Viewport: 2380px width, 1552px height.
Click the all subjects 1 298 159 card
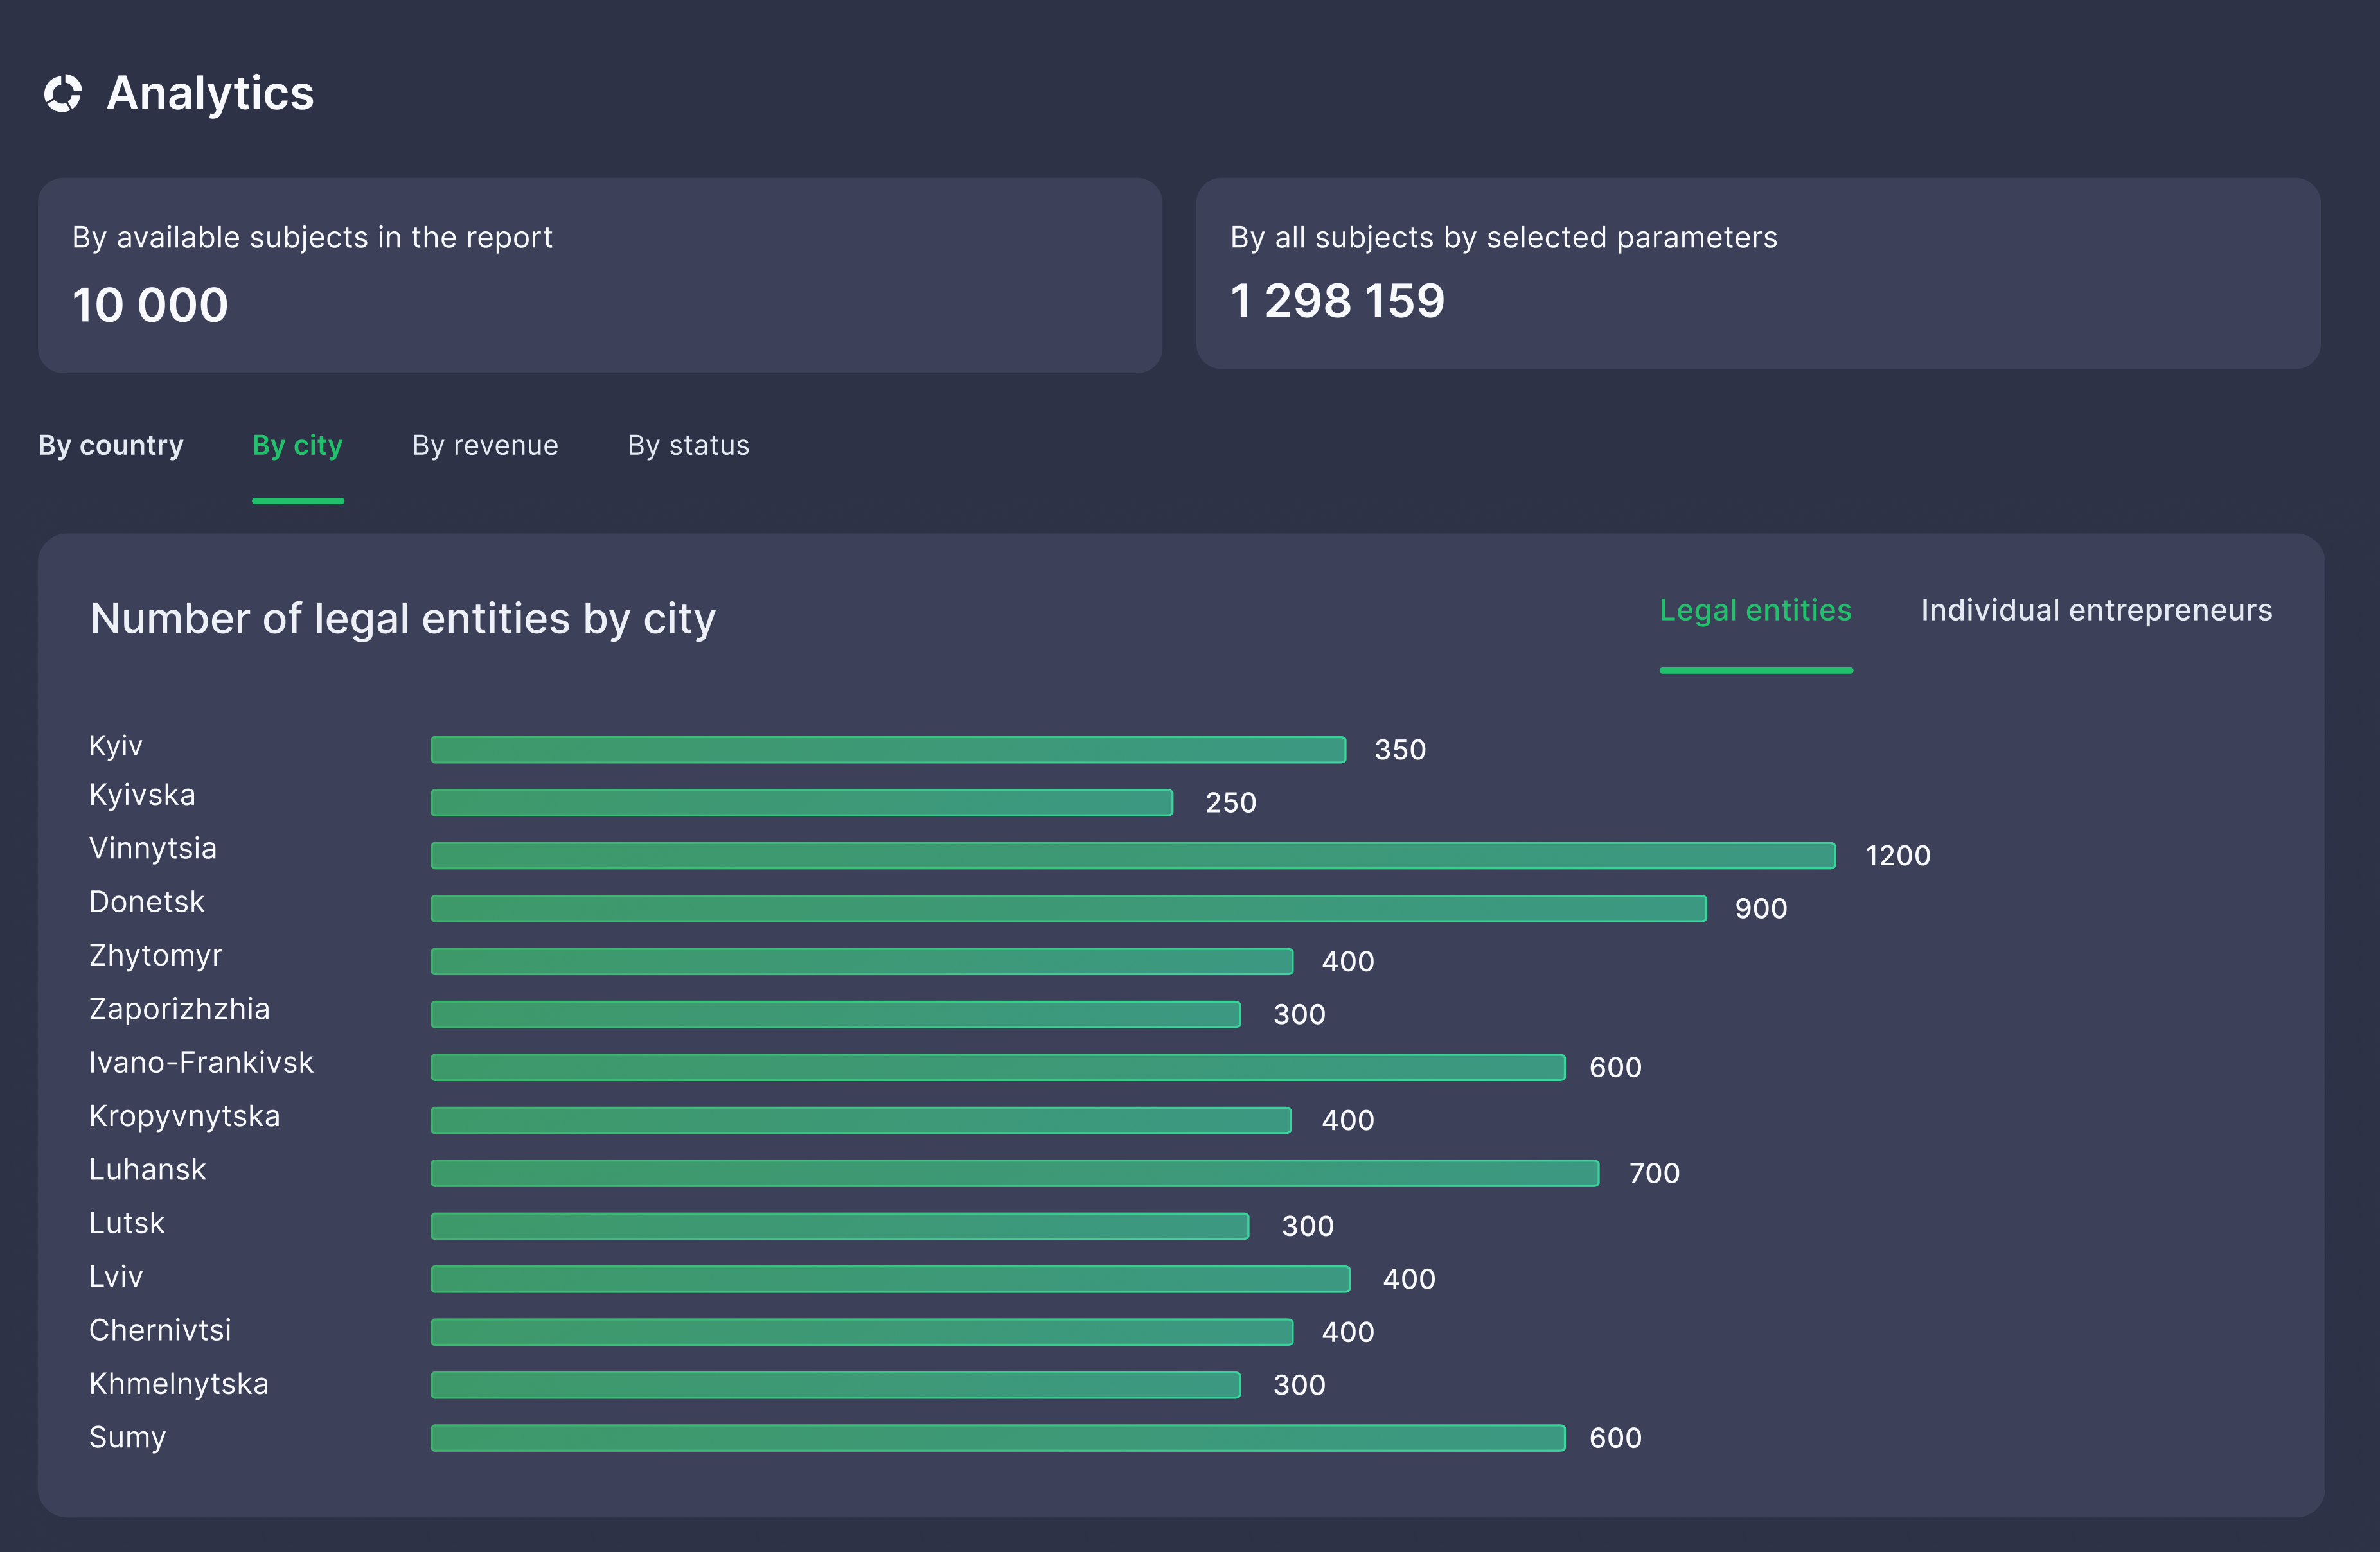(x=1757, y=273)
